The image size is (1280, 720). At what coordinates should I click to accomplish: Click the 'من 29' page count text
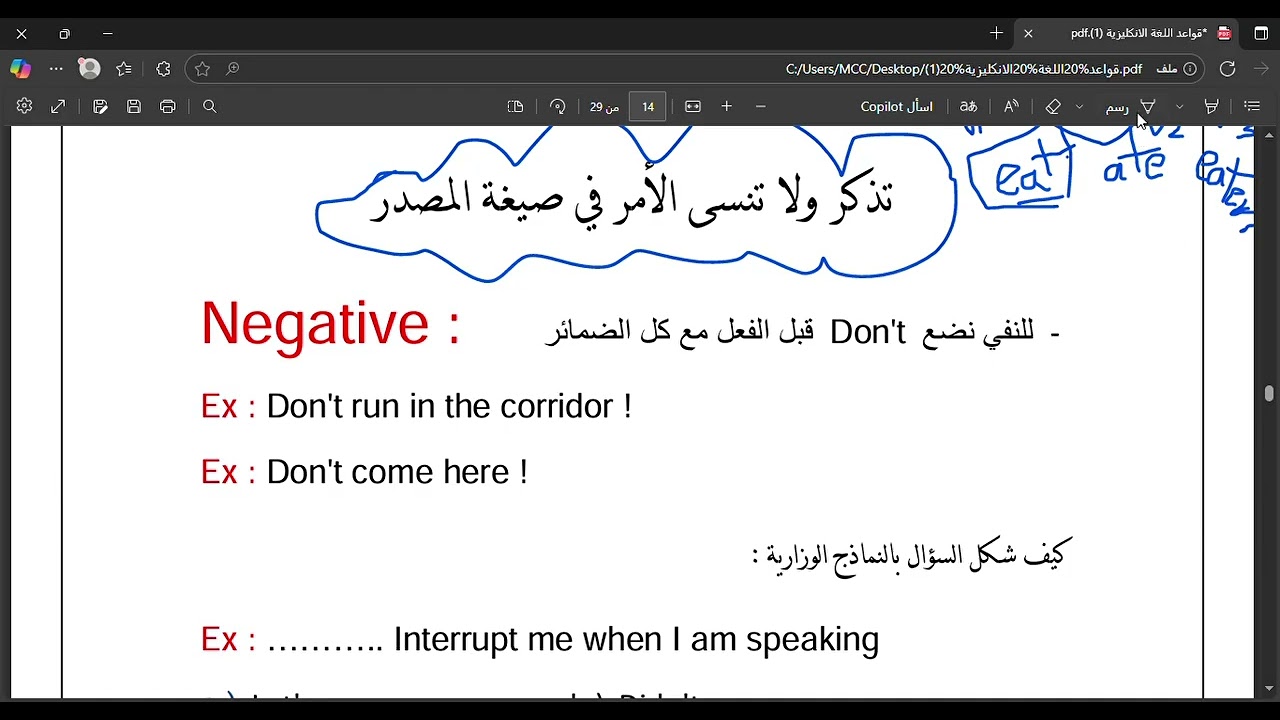[604, 106]
